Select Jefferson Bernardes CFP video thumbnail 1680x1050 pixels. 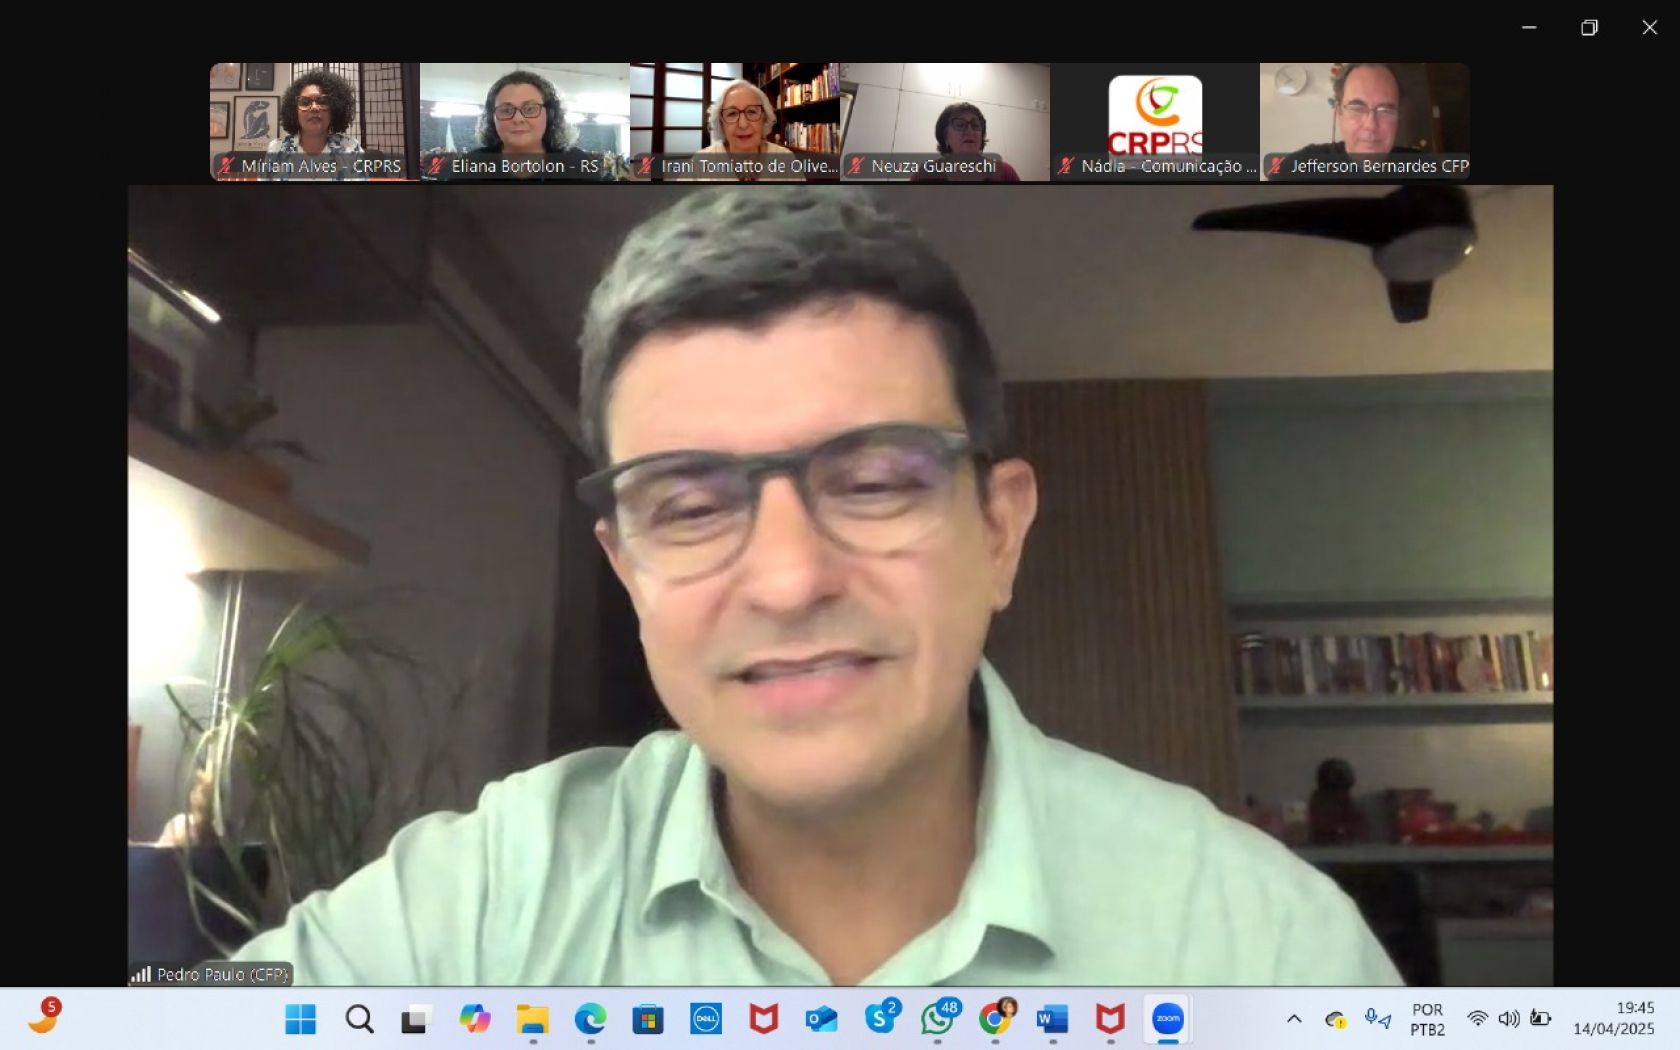pos(1364,122)
